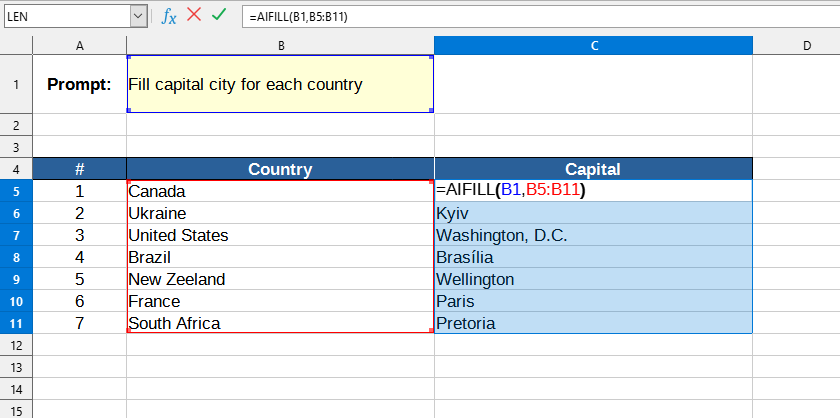Viewport: 840px width, 418px height.
Task: Select column A header
Action: [79, 46]
